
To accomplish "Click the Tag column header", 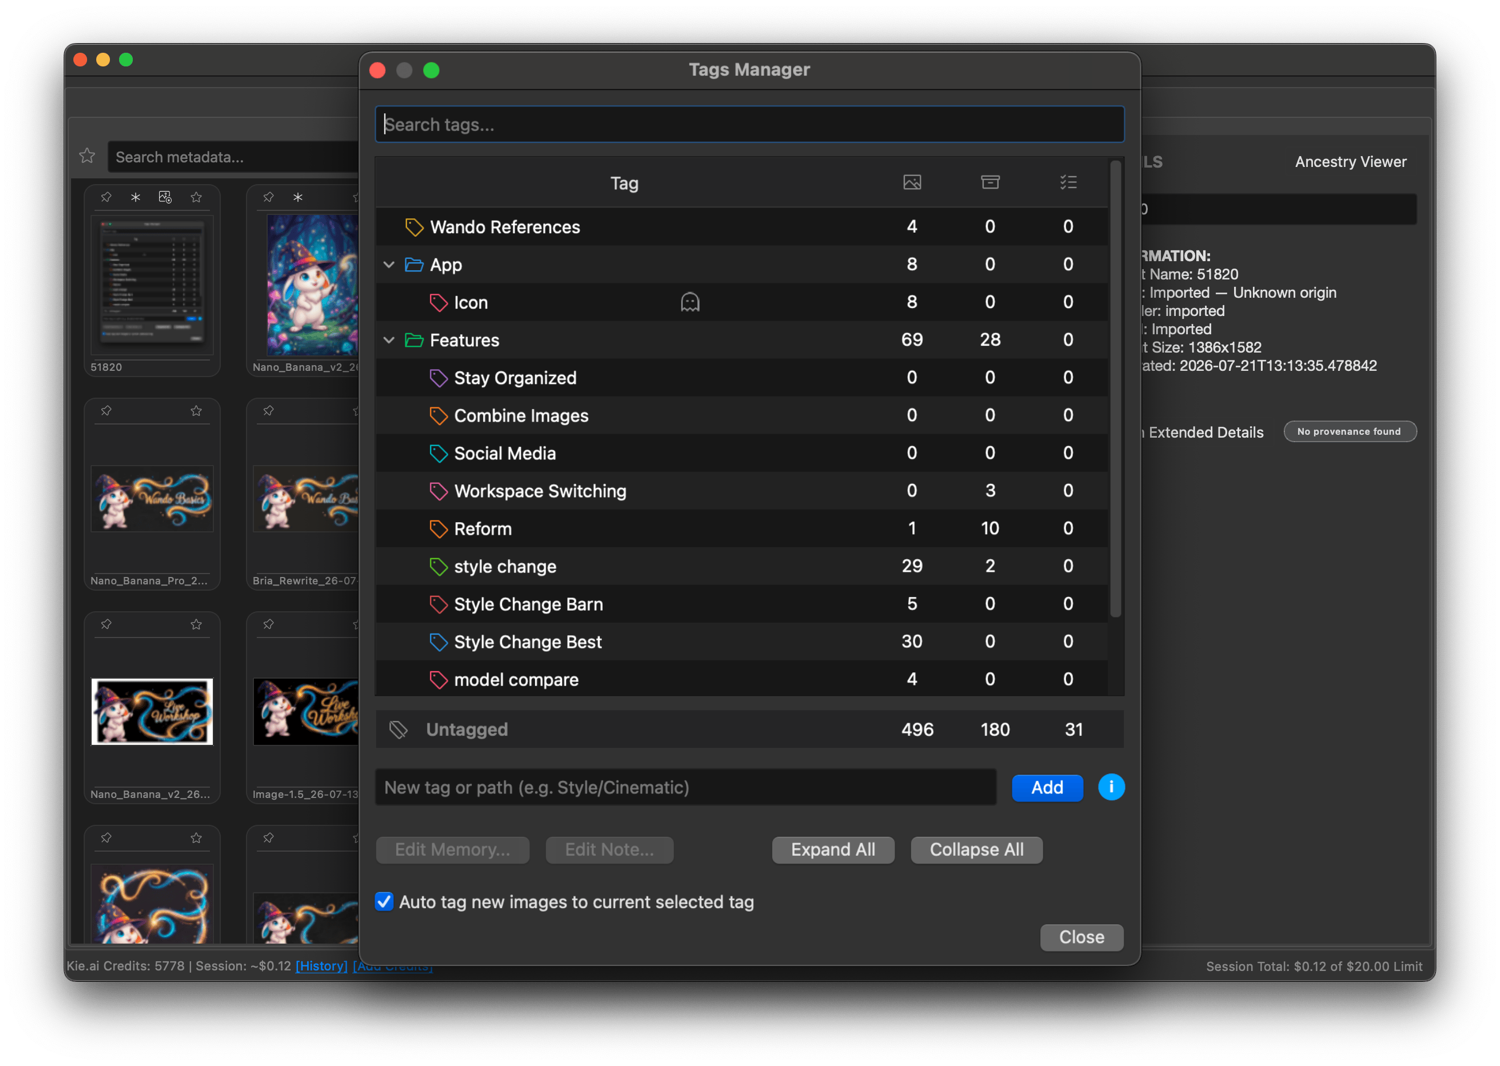I will tap(624, 183).
